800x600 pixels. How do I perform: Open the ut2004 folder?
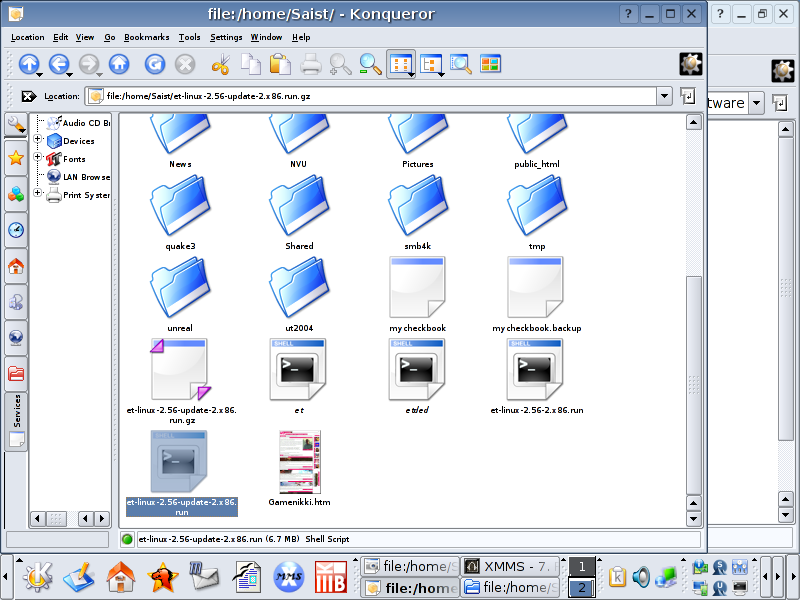[299, 292]
